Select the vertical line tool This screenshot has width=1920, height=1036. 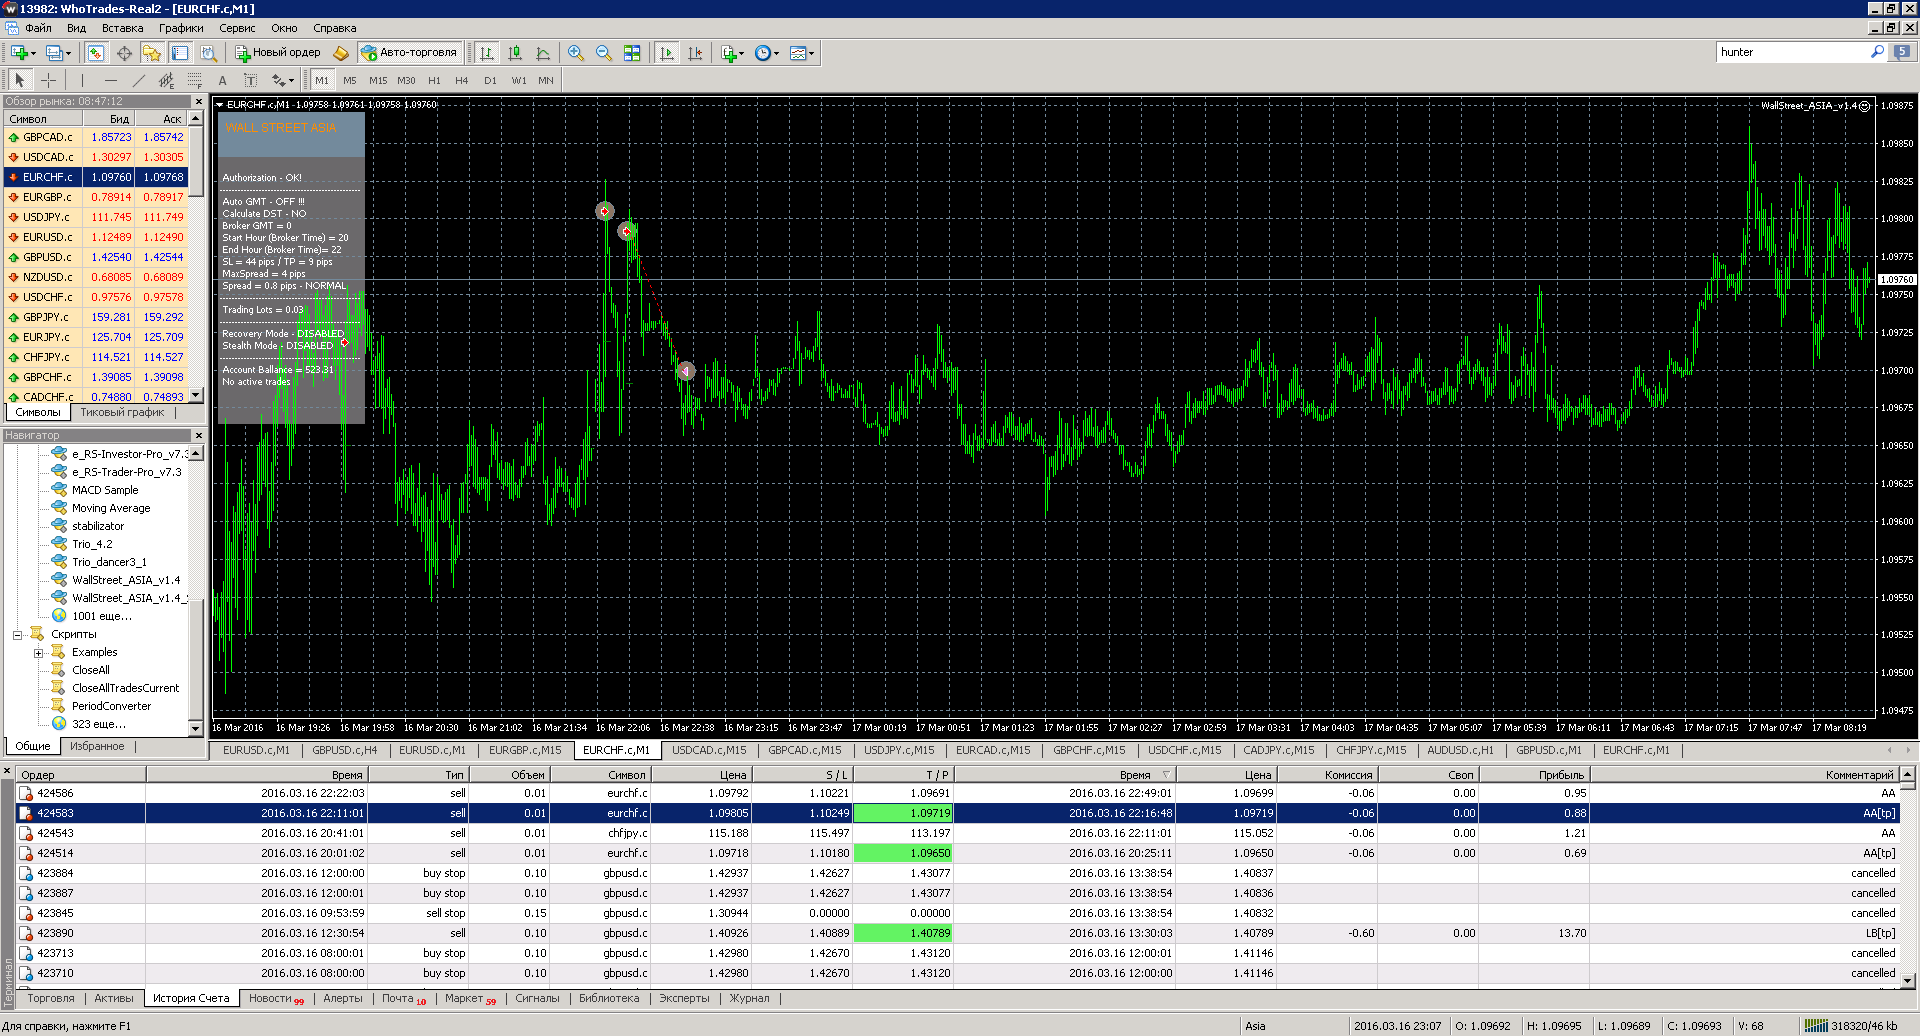[82, 80]
